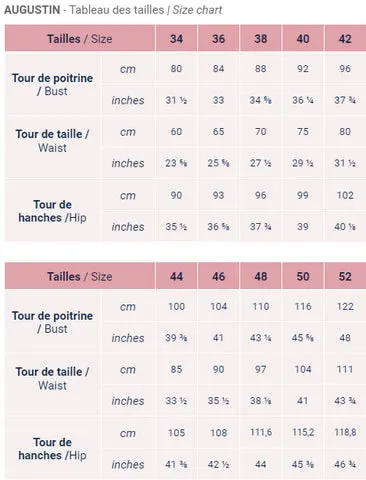Click Tour de hanches / Hip label in top table
The height and width of the screenshot is (480, 366).
(52, 211)
